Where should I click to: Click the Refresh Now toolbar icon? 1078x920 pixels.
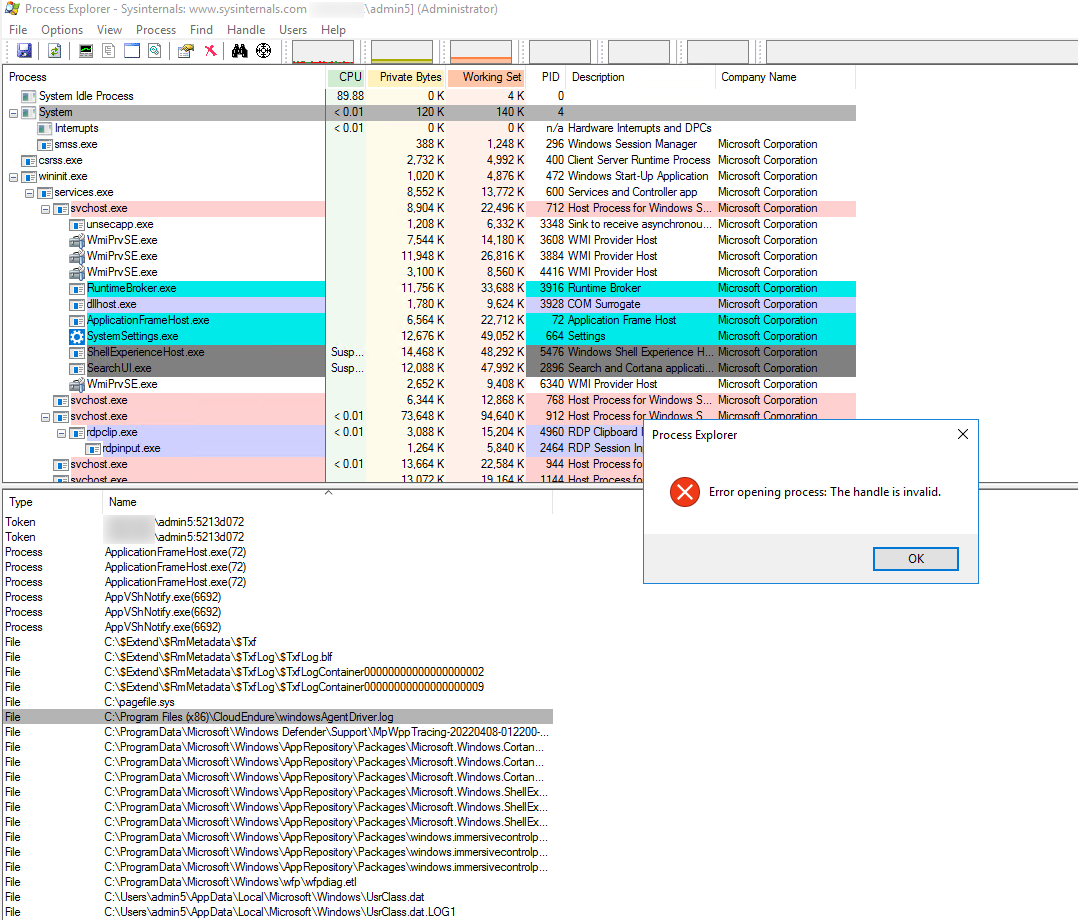(x=54, y=51)
